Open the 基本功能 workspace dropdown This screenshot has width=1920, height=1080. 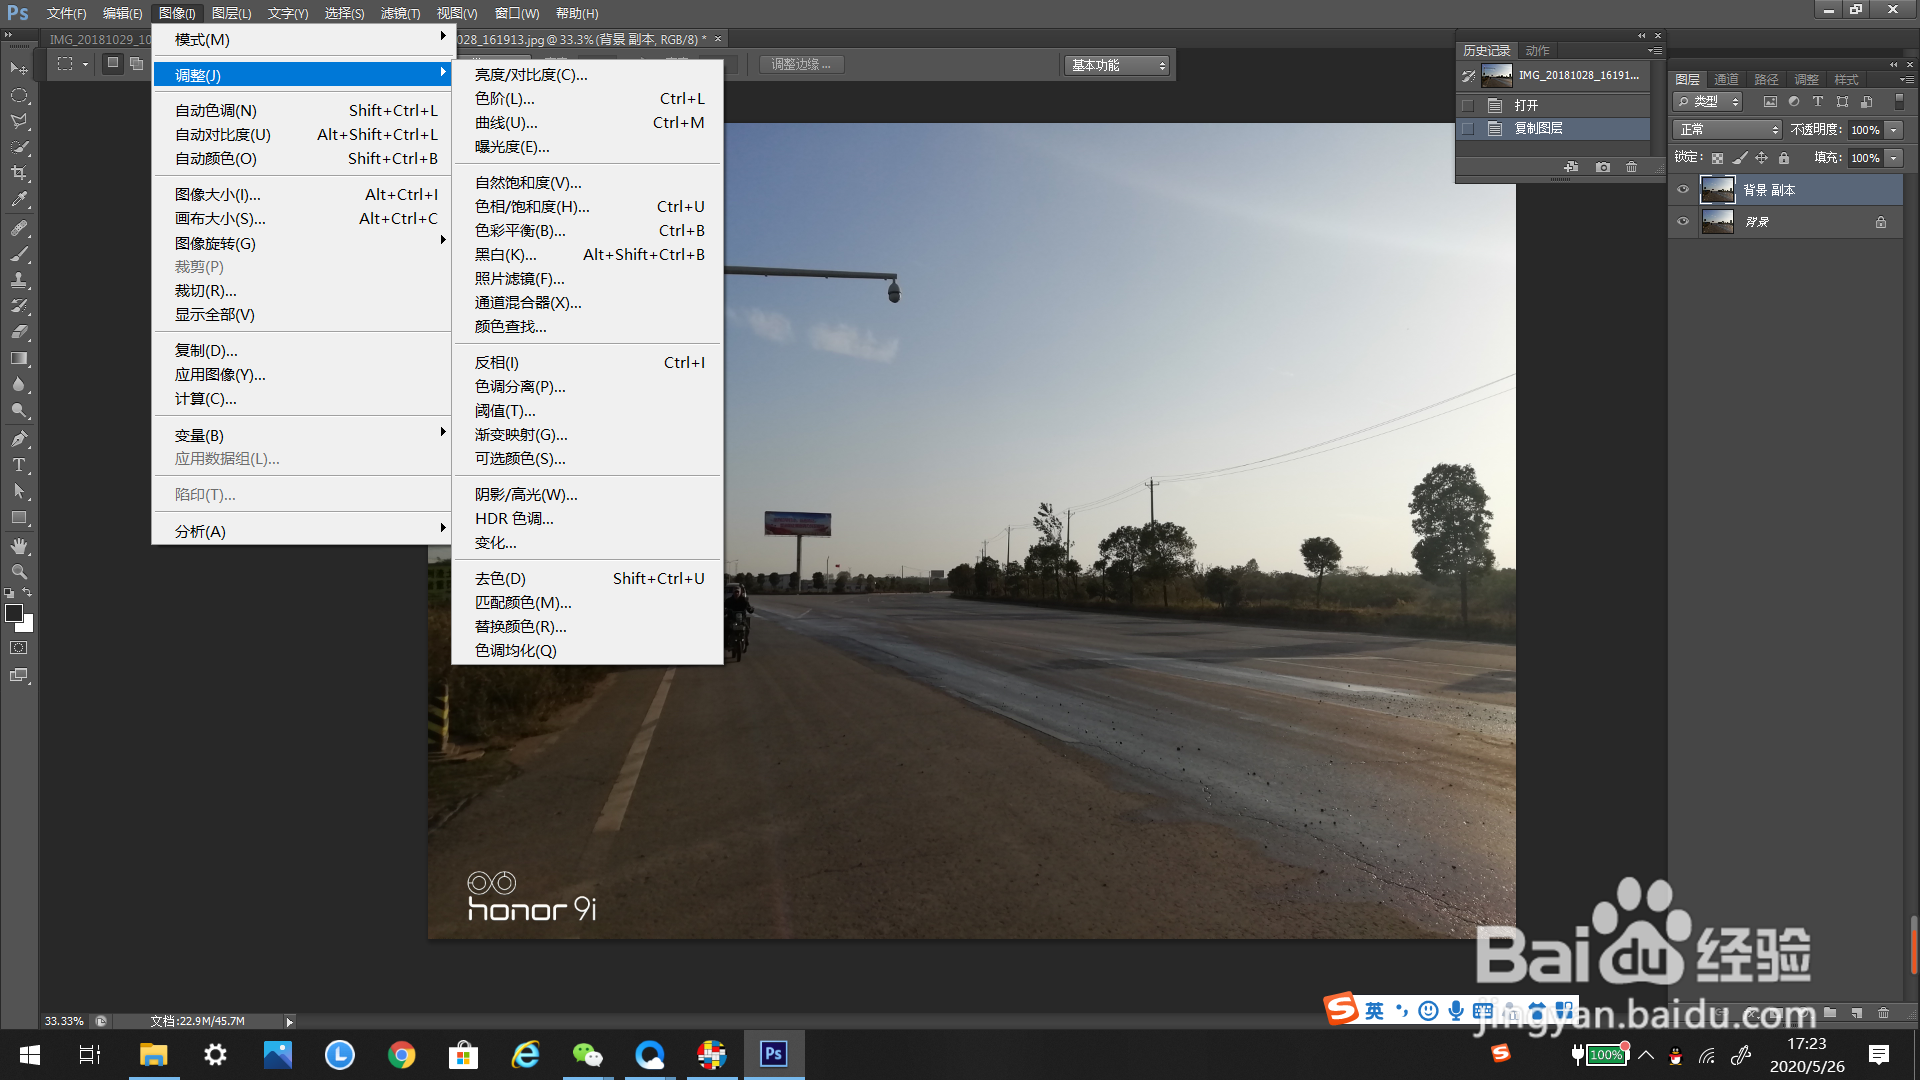(x=1117, y=65)
